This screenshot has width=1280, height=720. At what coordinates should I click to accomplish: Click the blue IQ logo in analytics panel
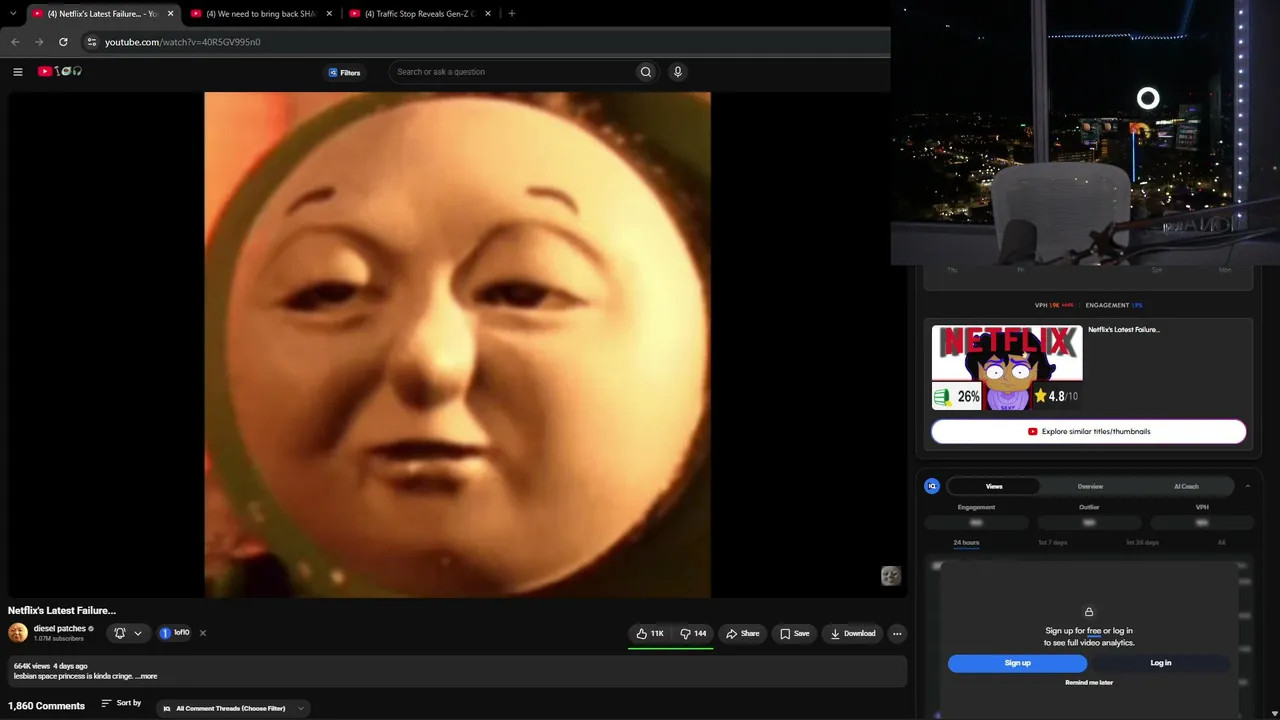[x=932, y=486]
